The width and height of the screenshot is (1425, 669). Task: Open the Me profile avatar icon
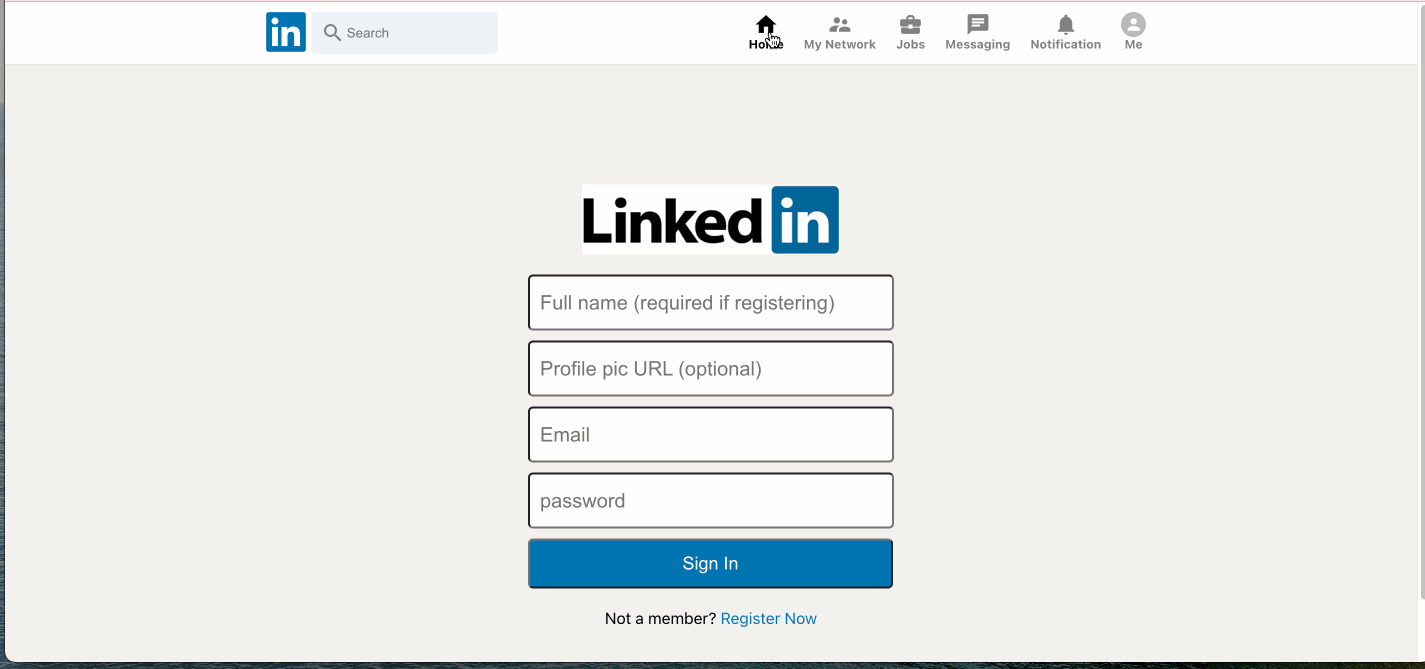(1133, 24)
